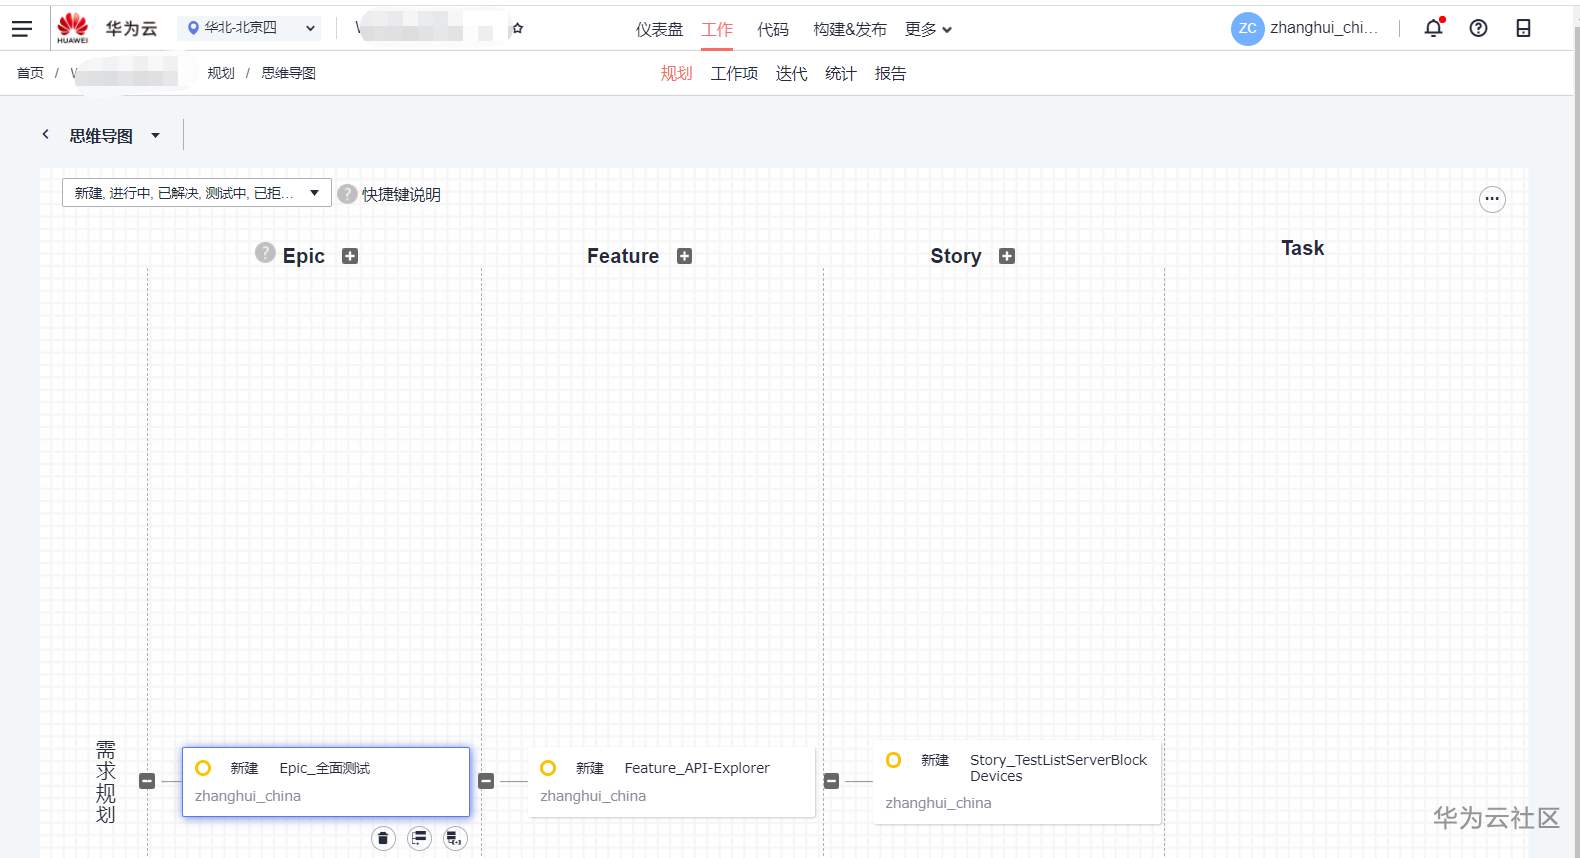Click the add sibling node icon under Epic
The height and width of the screenshot is (858, 1580).
[419, 838]
